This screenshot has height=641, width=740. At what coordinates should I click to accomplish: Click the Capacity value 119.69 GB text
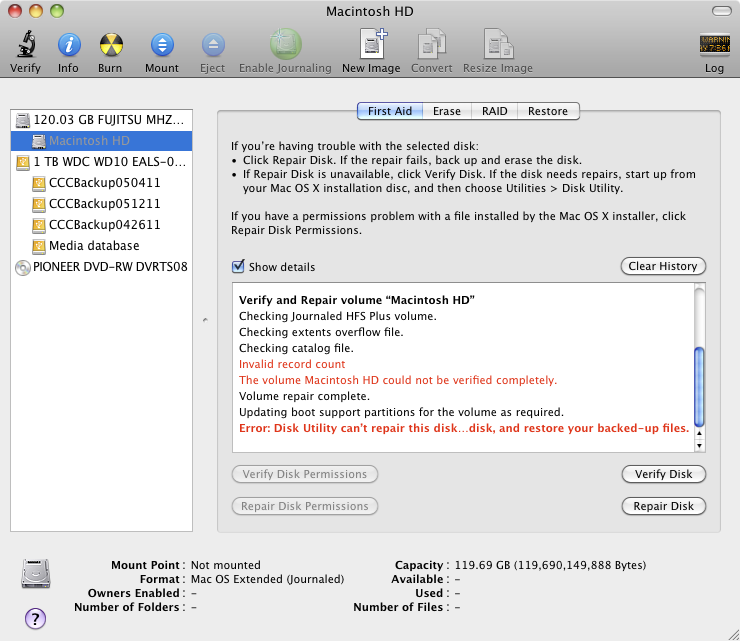tap(550, 565)
